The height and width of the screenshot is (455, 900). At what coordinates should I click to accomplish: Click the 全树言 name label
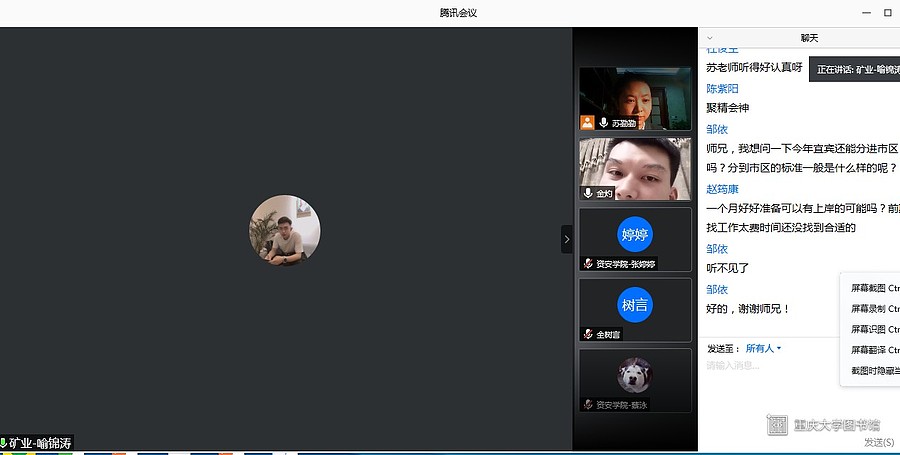click(608, 335)
